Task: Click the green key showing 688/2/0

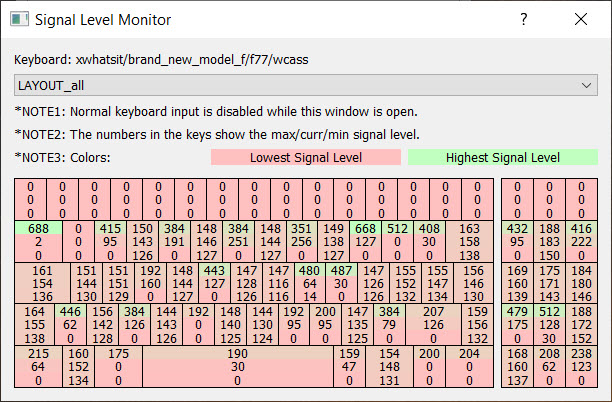Action: pos(38,241)
